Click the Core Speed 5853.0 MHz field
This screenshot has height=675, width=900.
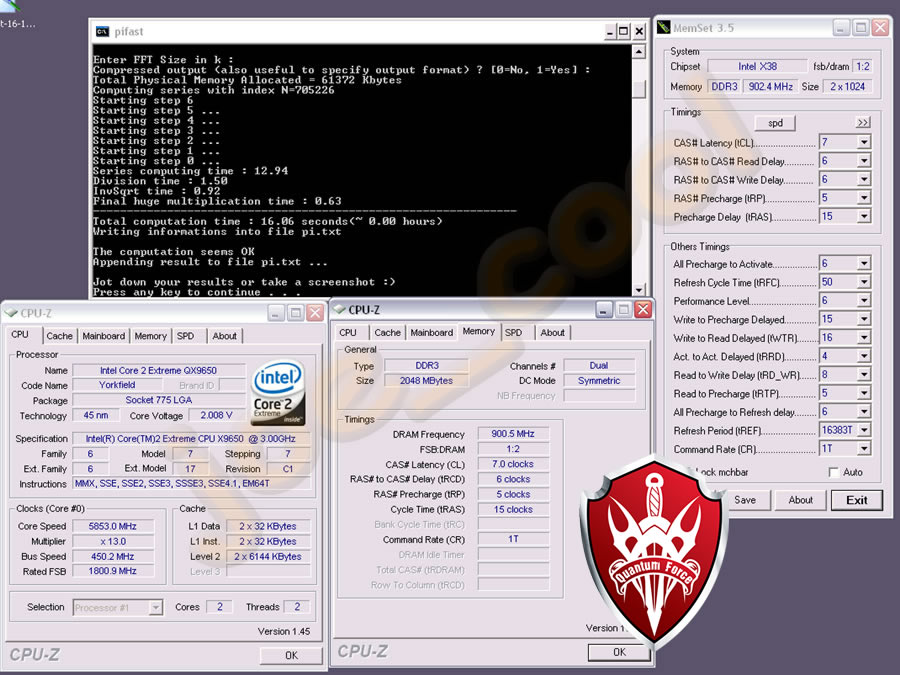tap(112, 526)
